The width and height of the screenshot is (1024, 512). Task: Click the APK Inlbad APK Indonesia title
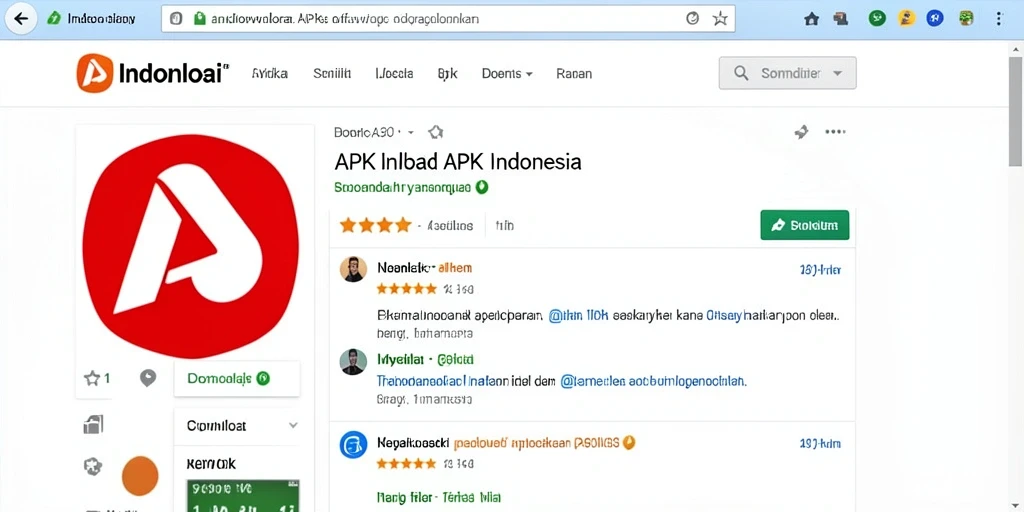pyautogui.click(x=457, y=161)
